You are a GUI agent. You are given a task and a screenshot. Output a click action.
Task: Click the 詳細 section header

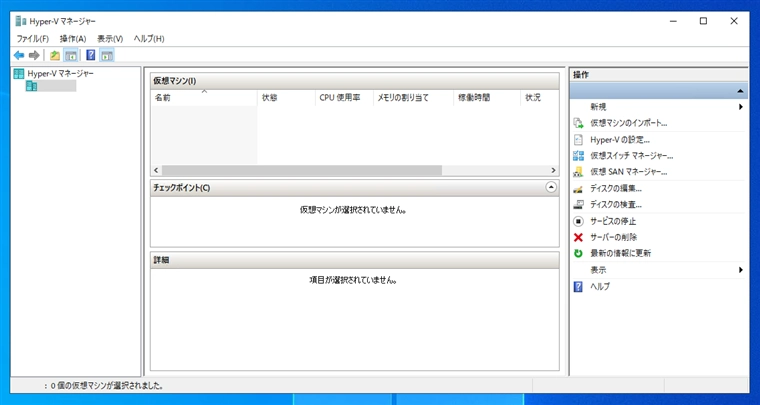[x=355, y=260]
